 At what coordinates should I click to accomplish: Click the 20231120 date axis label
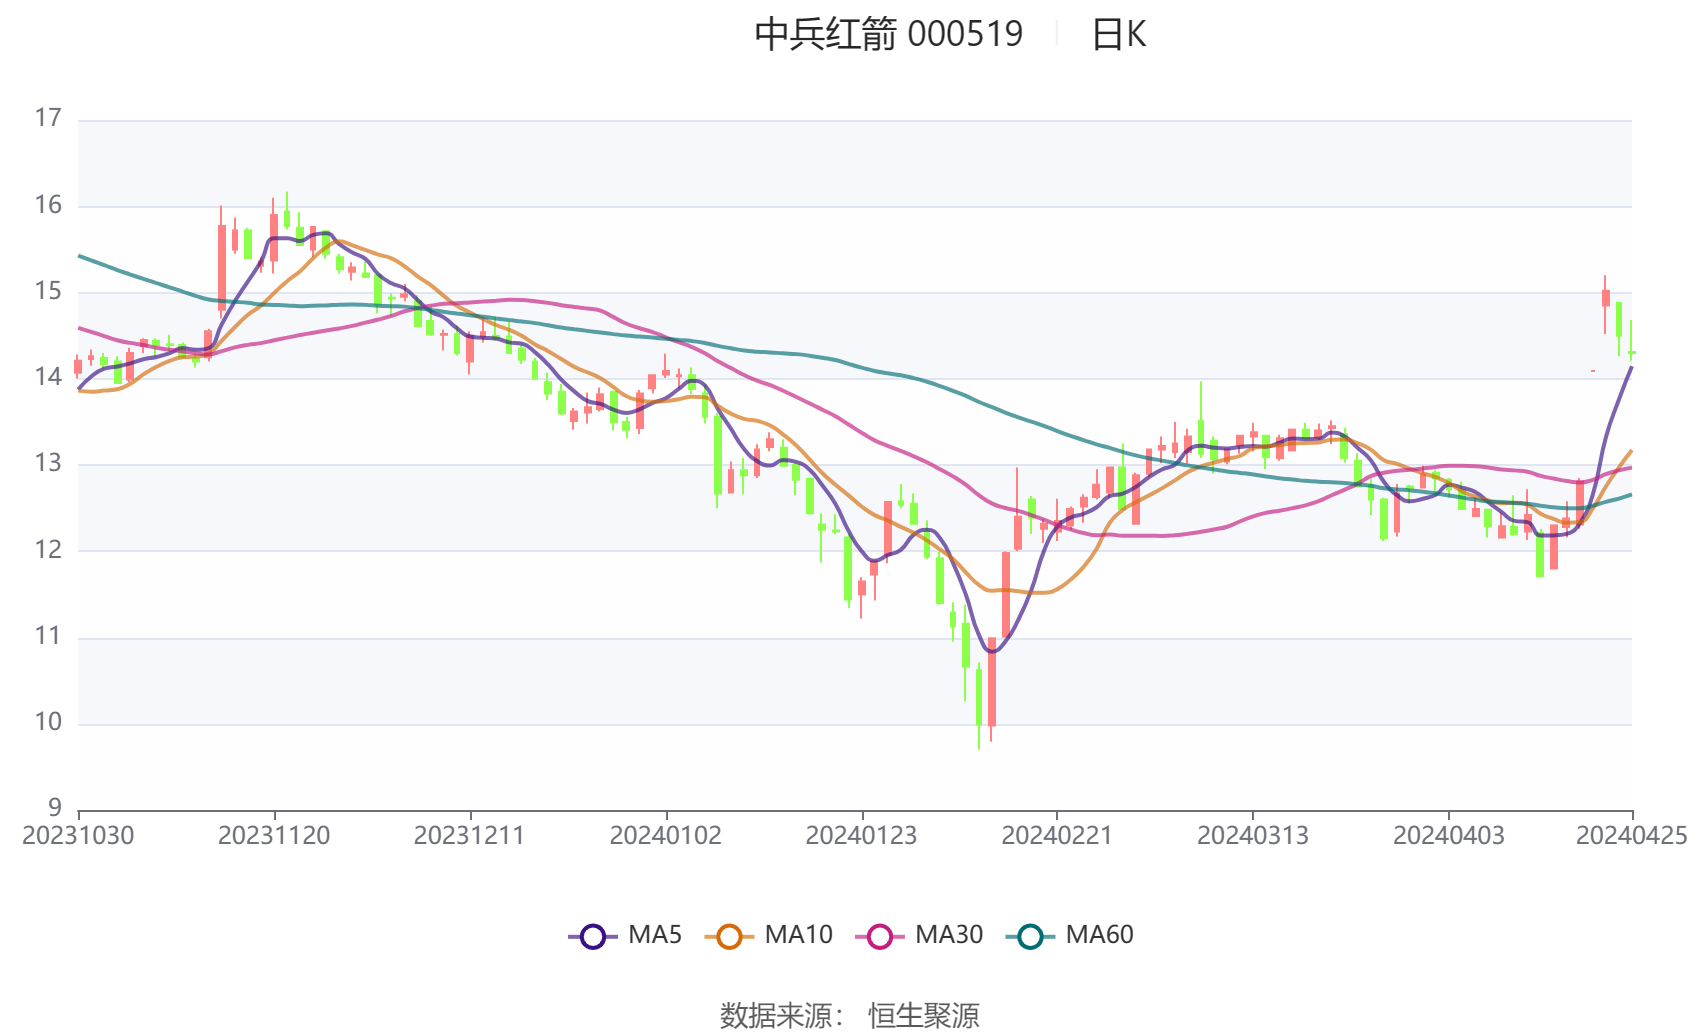[x=274, y=836]
